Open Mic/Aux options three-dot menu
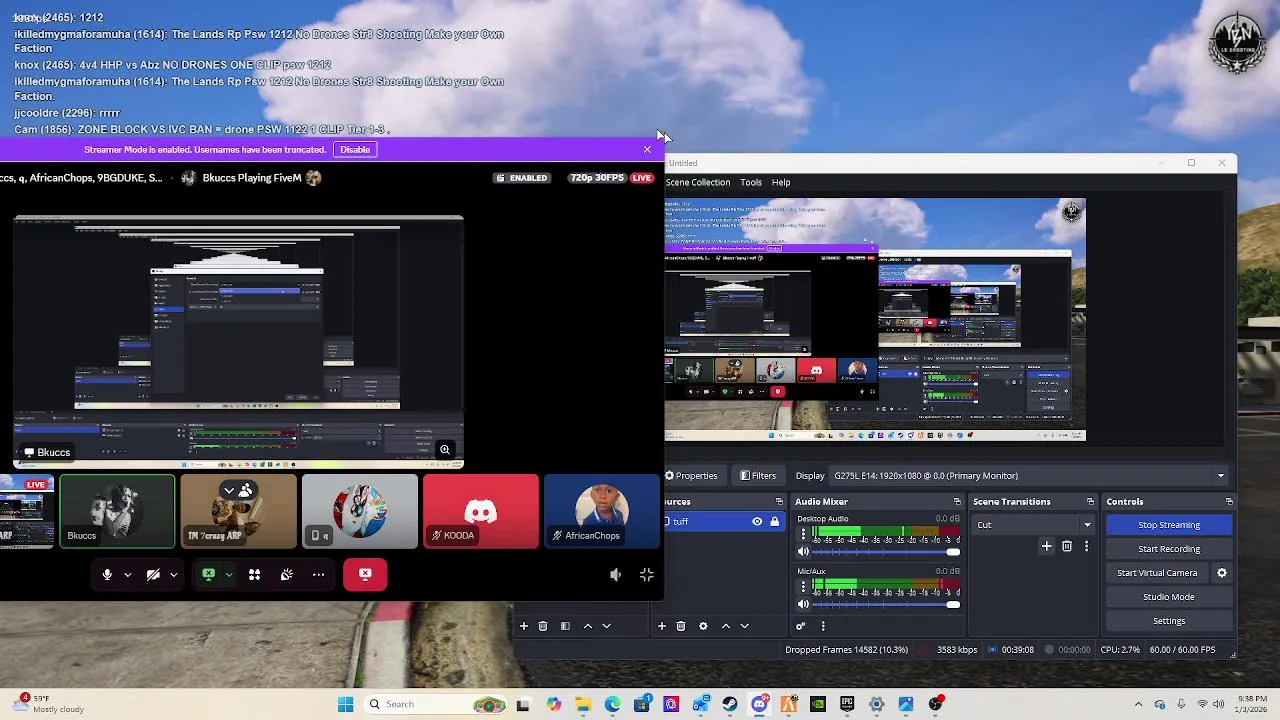Image resolution: width=1280 pixels, height=720 pixels. [x=803, y=586]
